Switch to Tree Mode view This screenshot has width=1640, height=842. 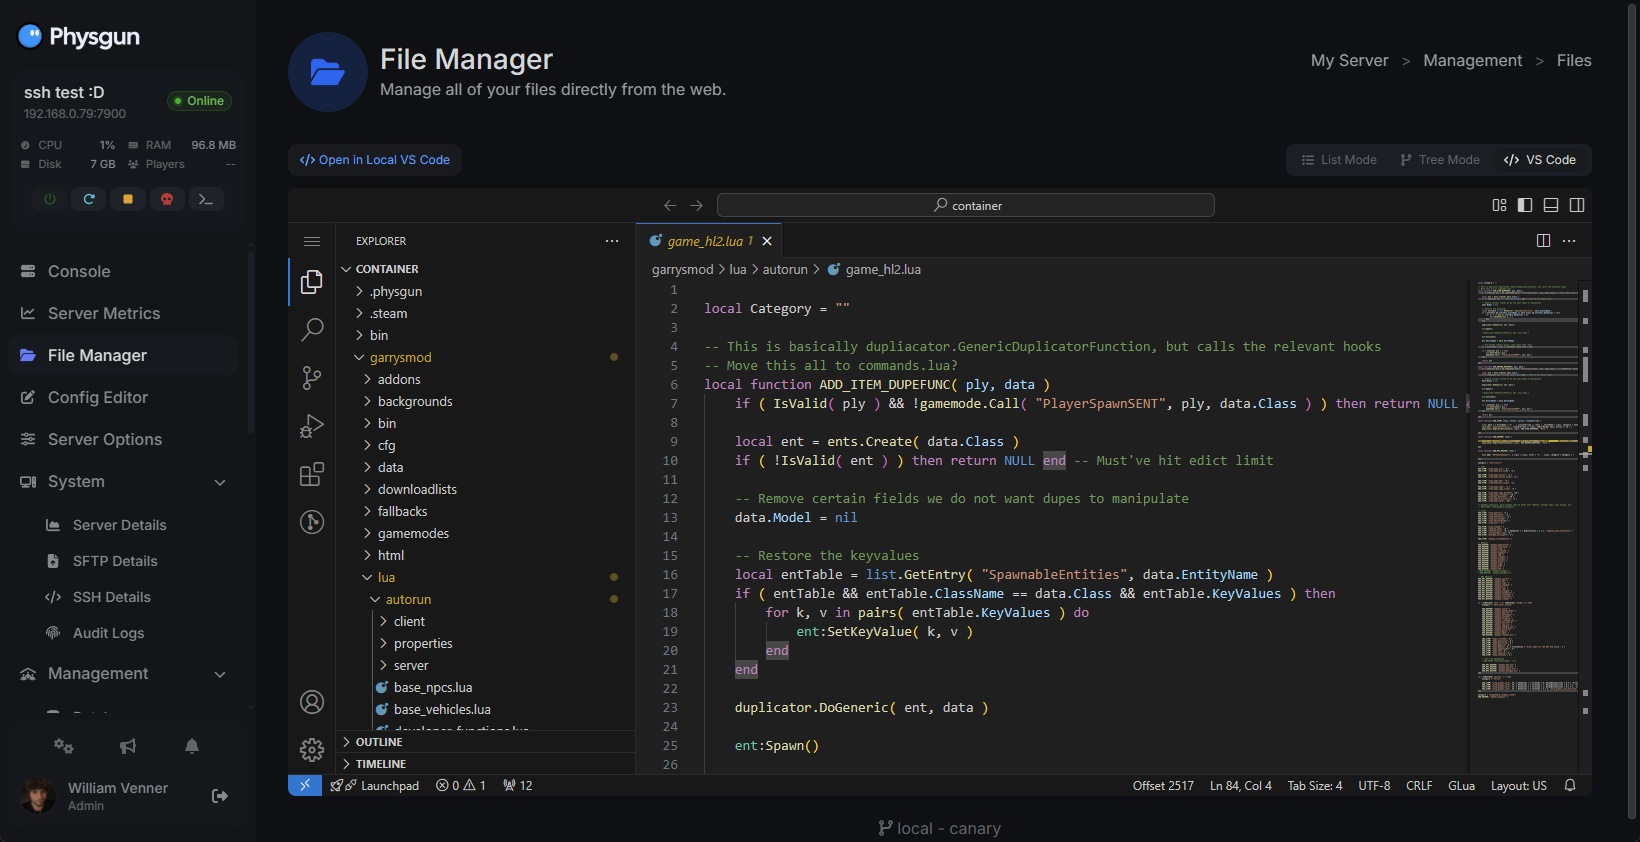(x=1439, y=160)
